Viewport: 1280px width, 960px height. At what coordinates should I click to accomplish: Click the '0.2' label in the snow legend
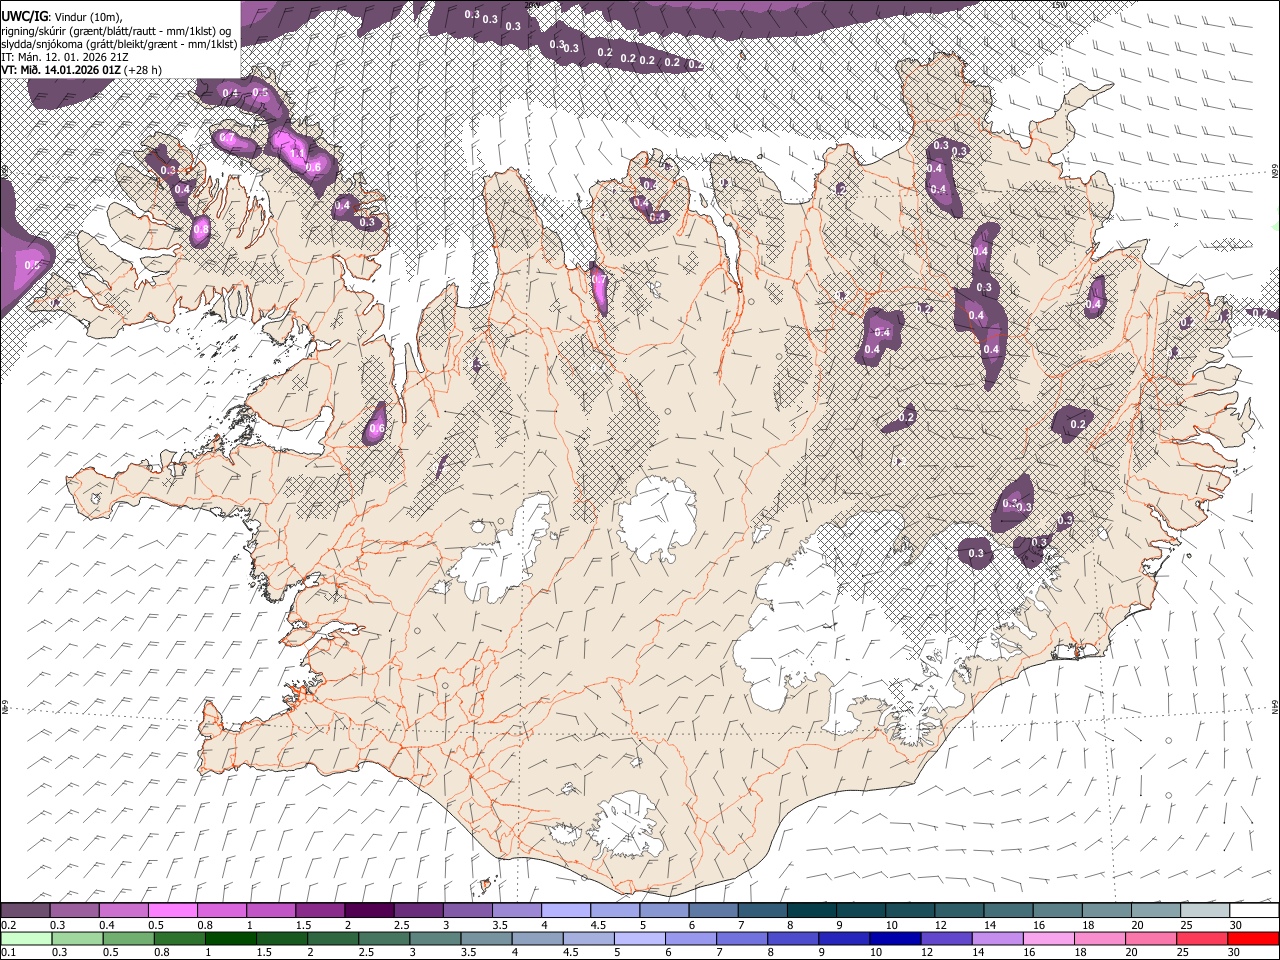point(7,925)
